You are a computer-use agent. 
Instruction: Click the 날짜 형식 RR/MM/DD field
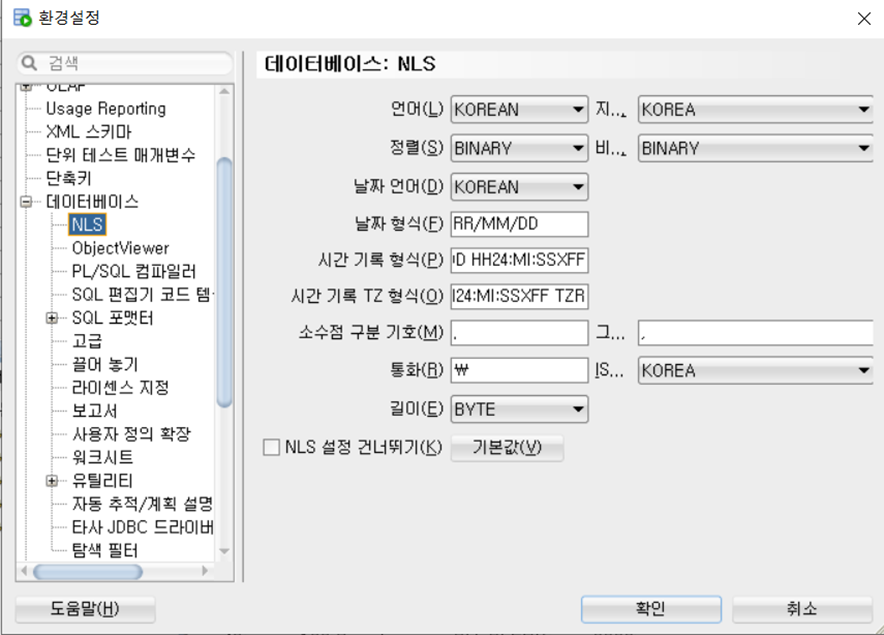pos(519,224)
